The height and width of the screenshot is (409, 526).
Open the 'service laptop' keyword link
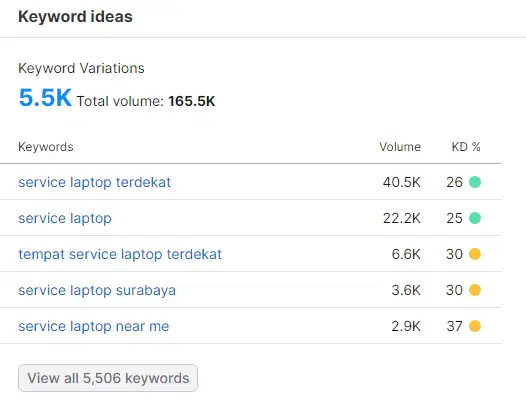[x=65, y=218]
